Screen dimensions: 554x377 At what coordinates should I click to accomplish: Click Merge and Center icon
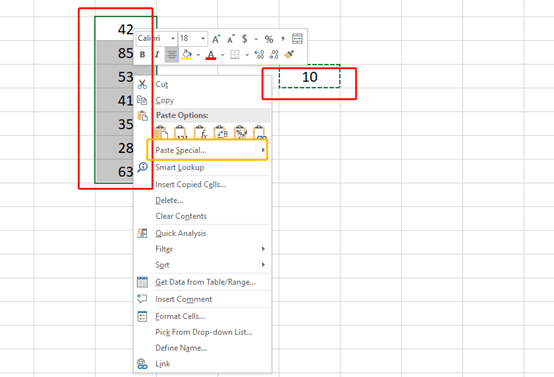click(297, 39)
